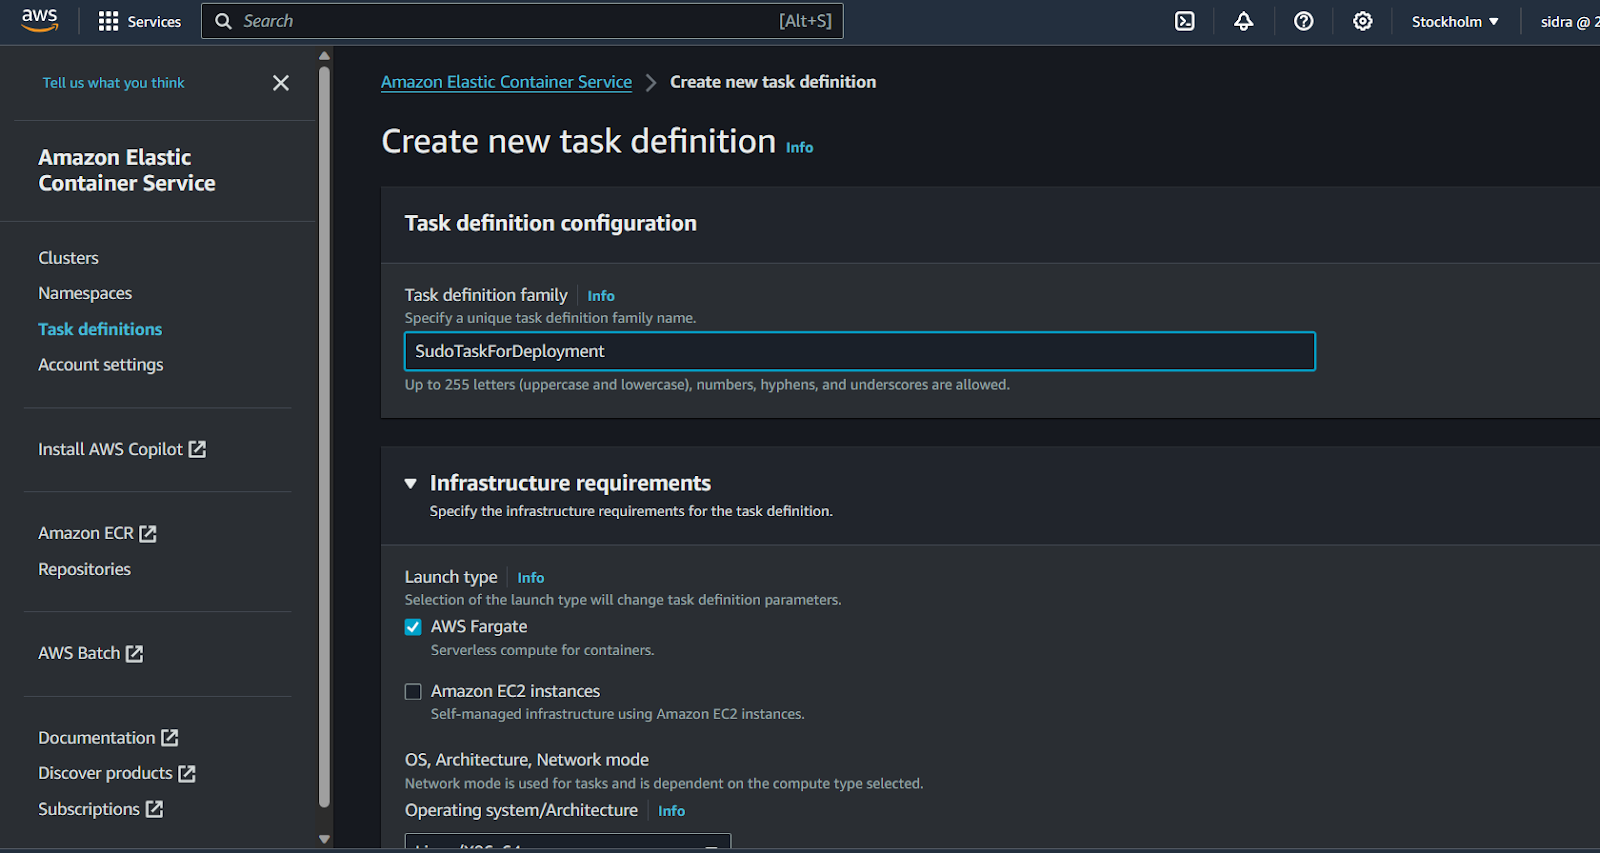The width and height of the screenshot is (1600, 853).
Task: Click the Amazon Elastic Container Service sidebar title
Action: 127,170
